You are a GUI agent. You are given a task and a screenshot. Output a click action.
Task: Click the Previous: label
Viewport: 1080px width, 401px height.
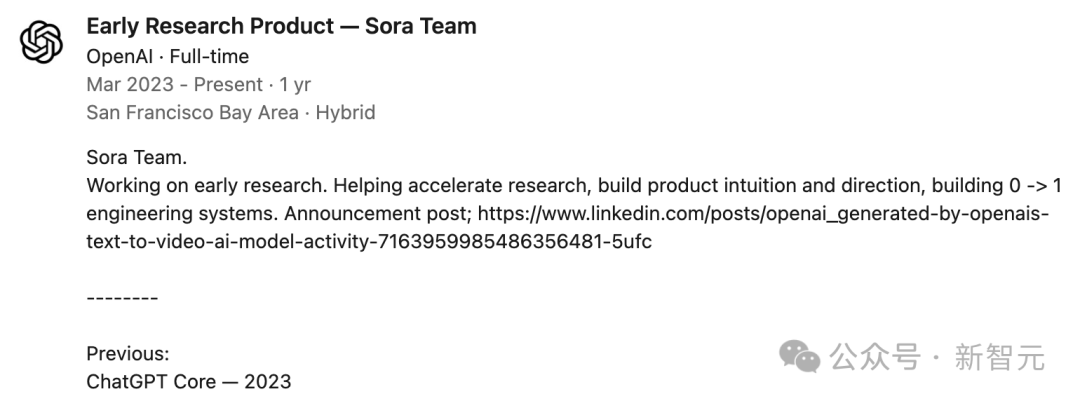(128, 353)
